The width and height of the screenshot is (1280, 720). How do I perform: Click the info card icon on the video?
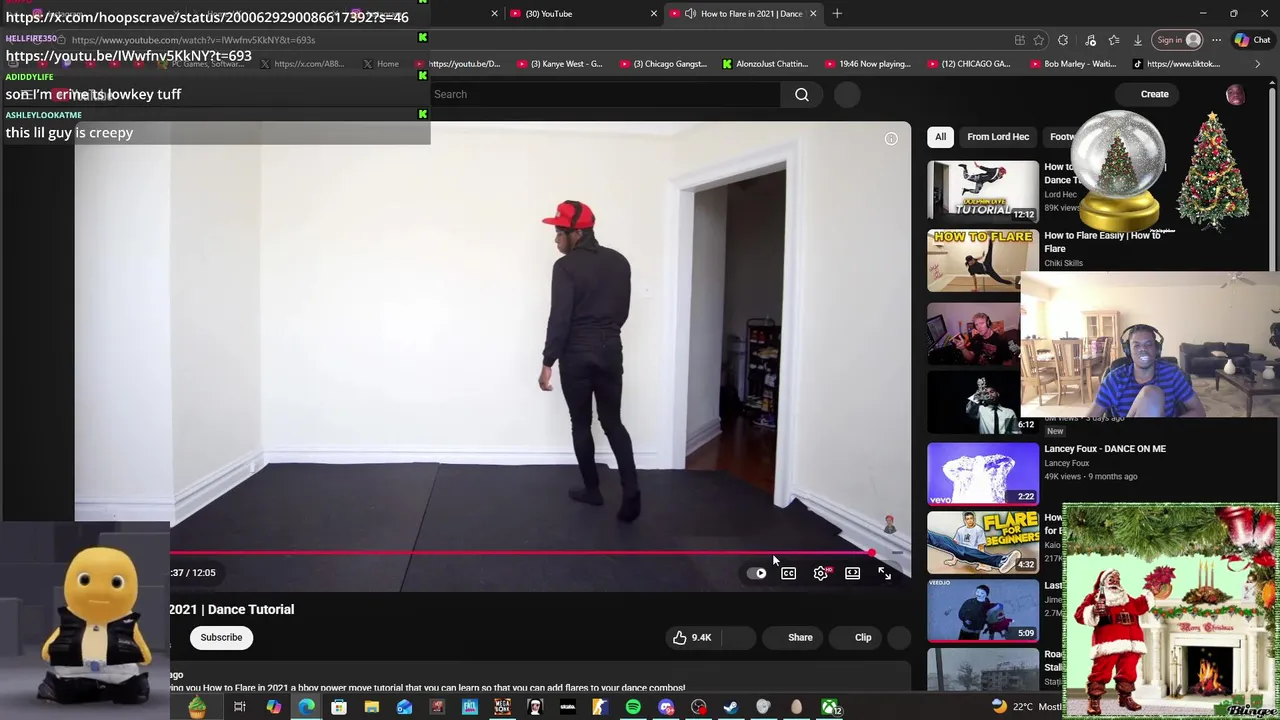click(x=891, y=139)
